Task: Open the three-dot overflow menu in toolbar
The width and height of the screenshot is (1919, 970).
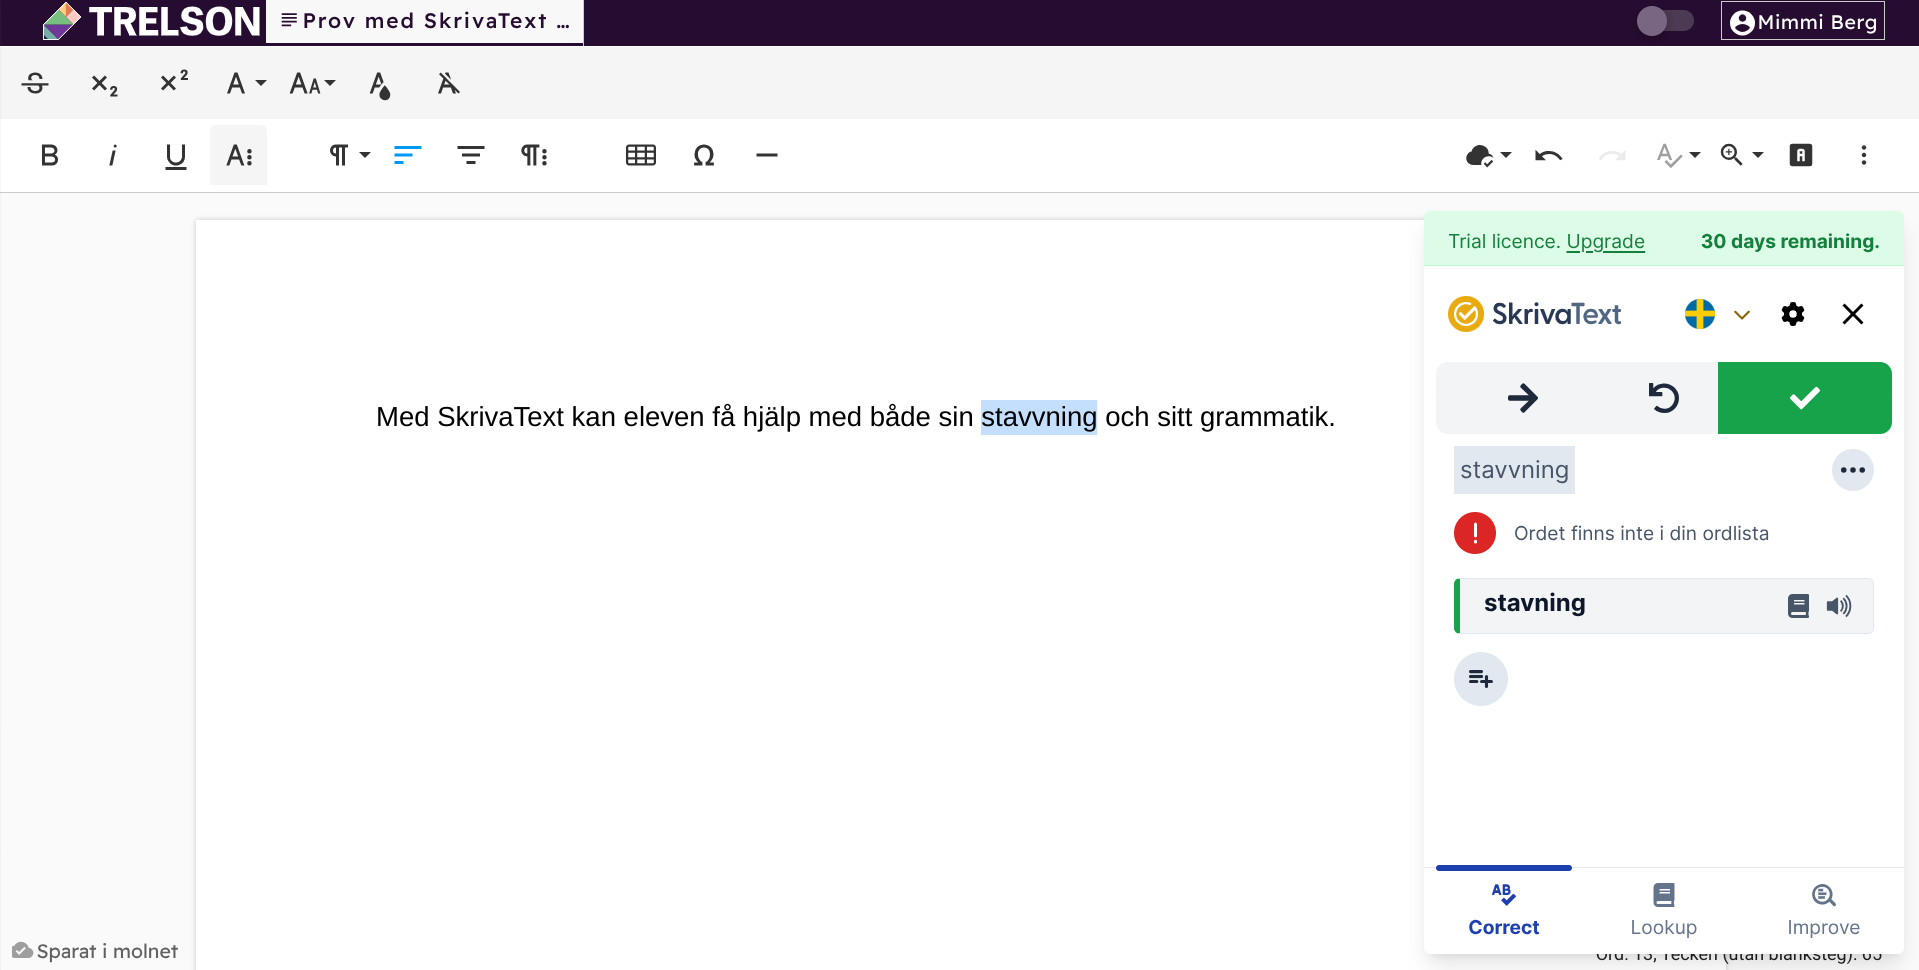Action: [x=1864, y=155]
